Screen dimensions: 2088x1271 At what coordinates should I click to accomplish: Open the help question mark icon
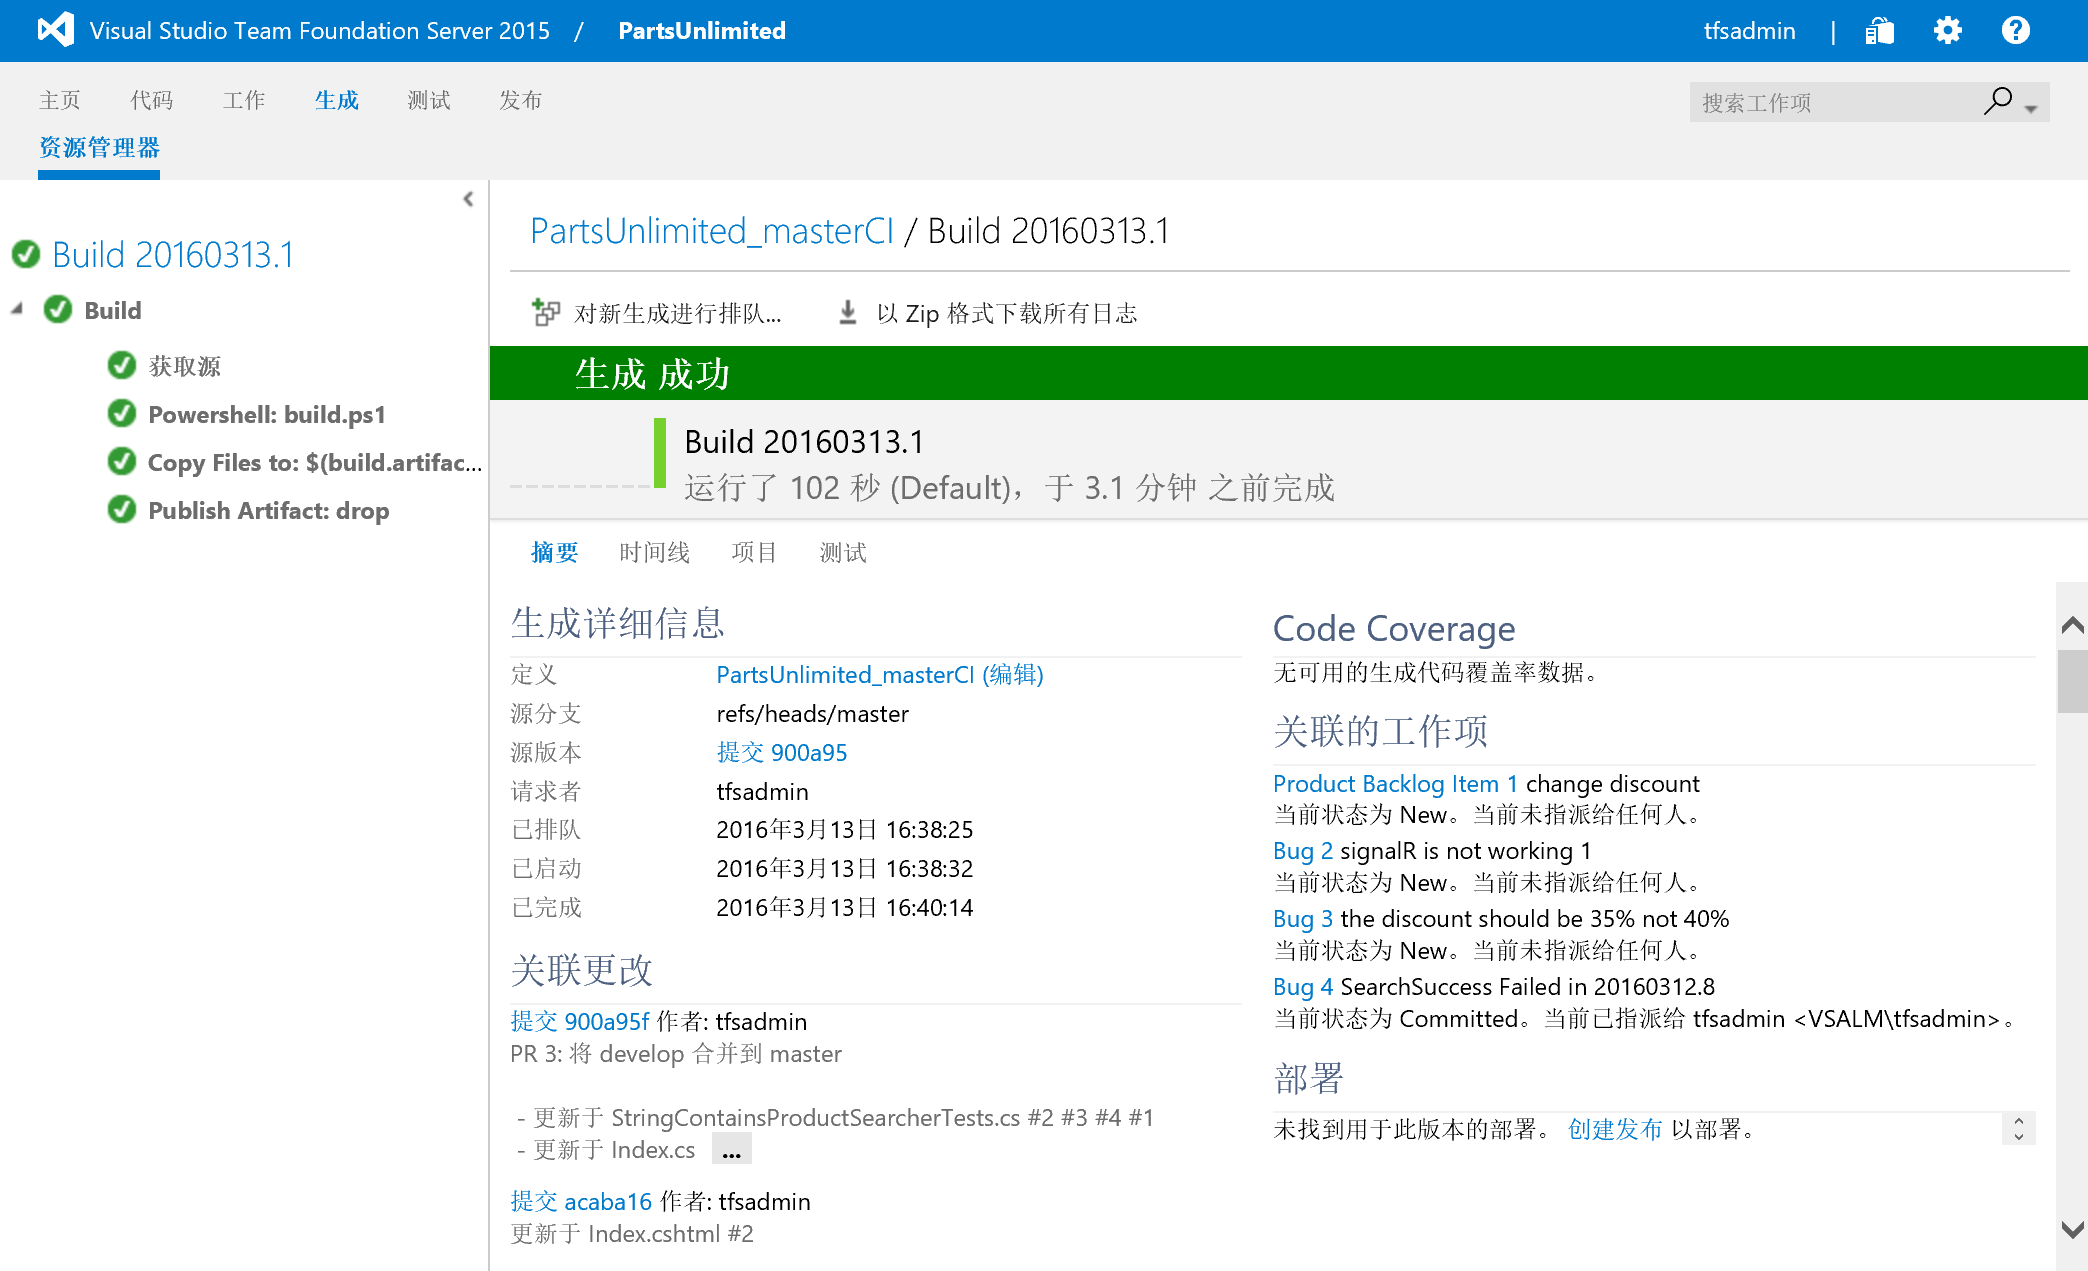pyautogui.click(x=2015, y=31)
